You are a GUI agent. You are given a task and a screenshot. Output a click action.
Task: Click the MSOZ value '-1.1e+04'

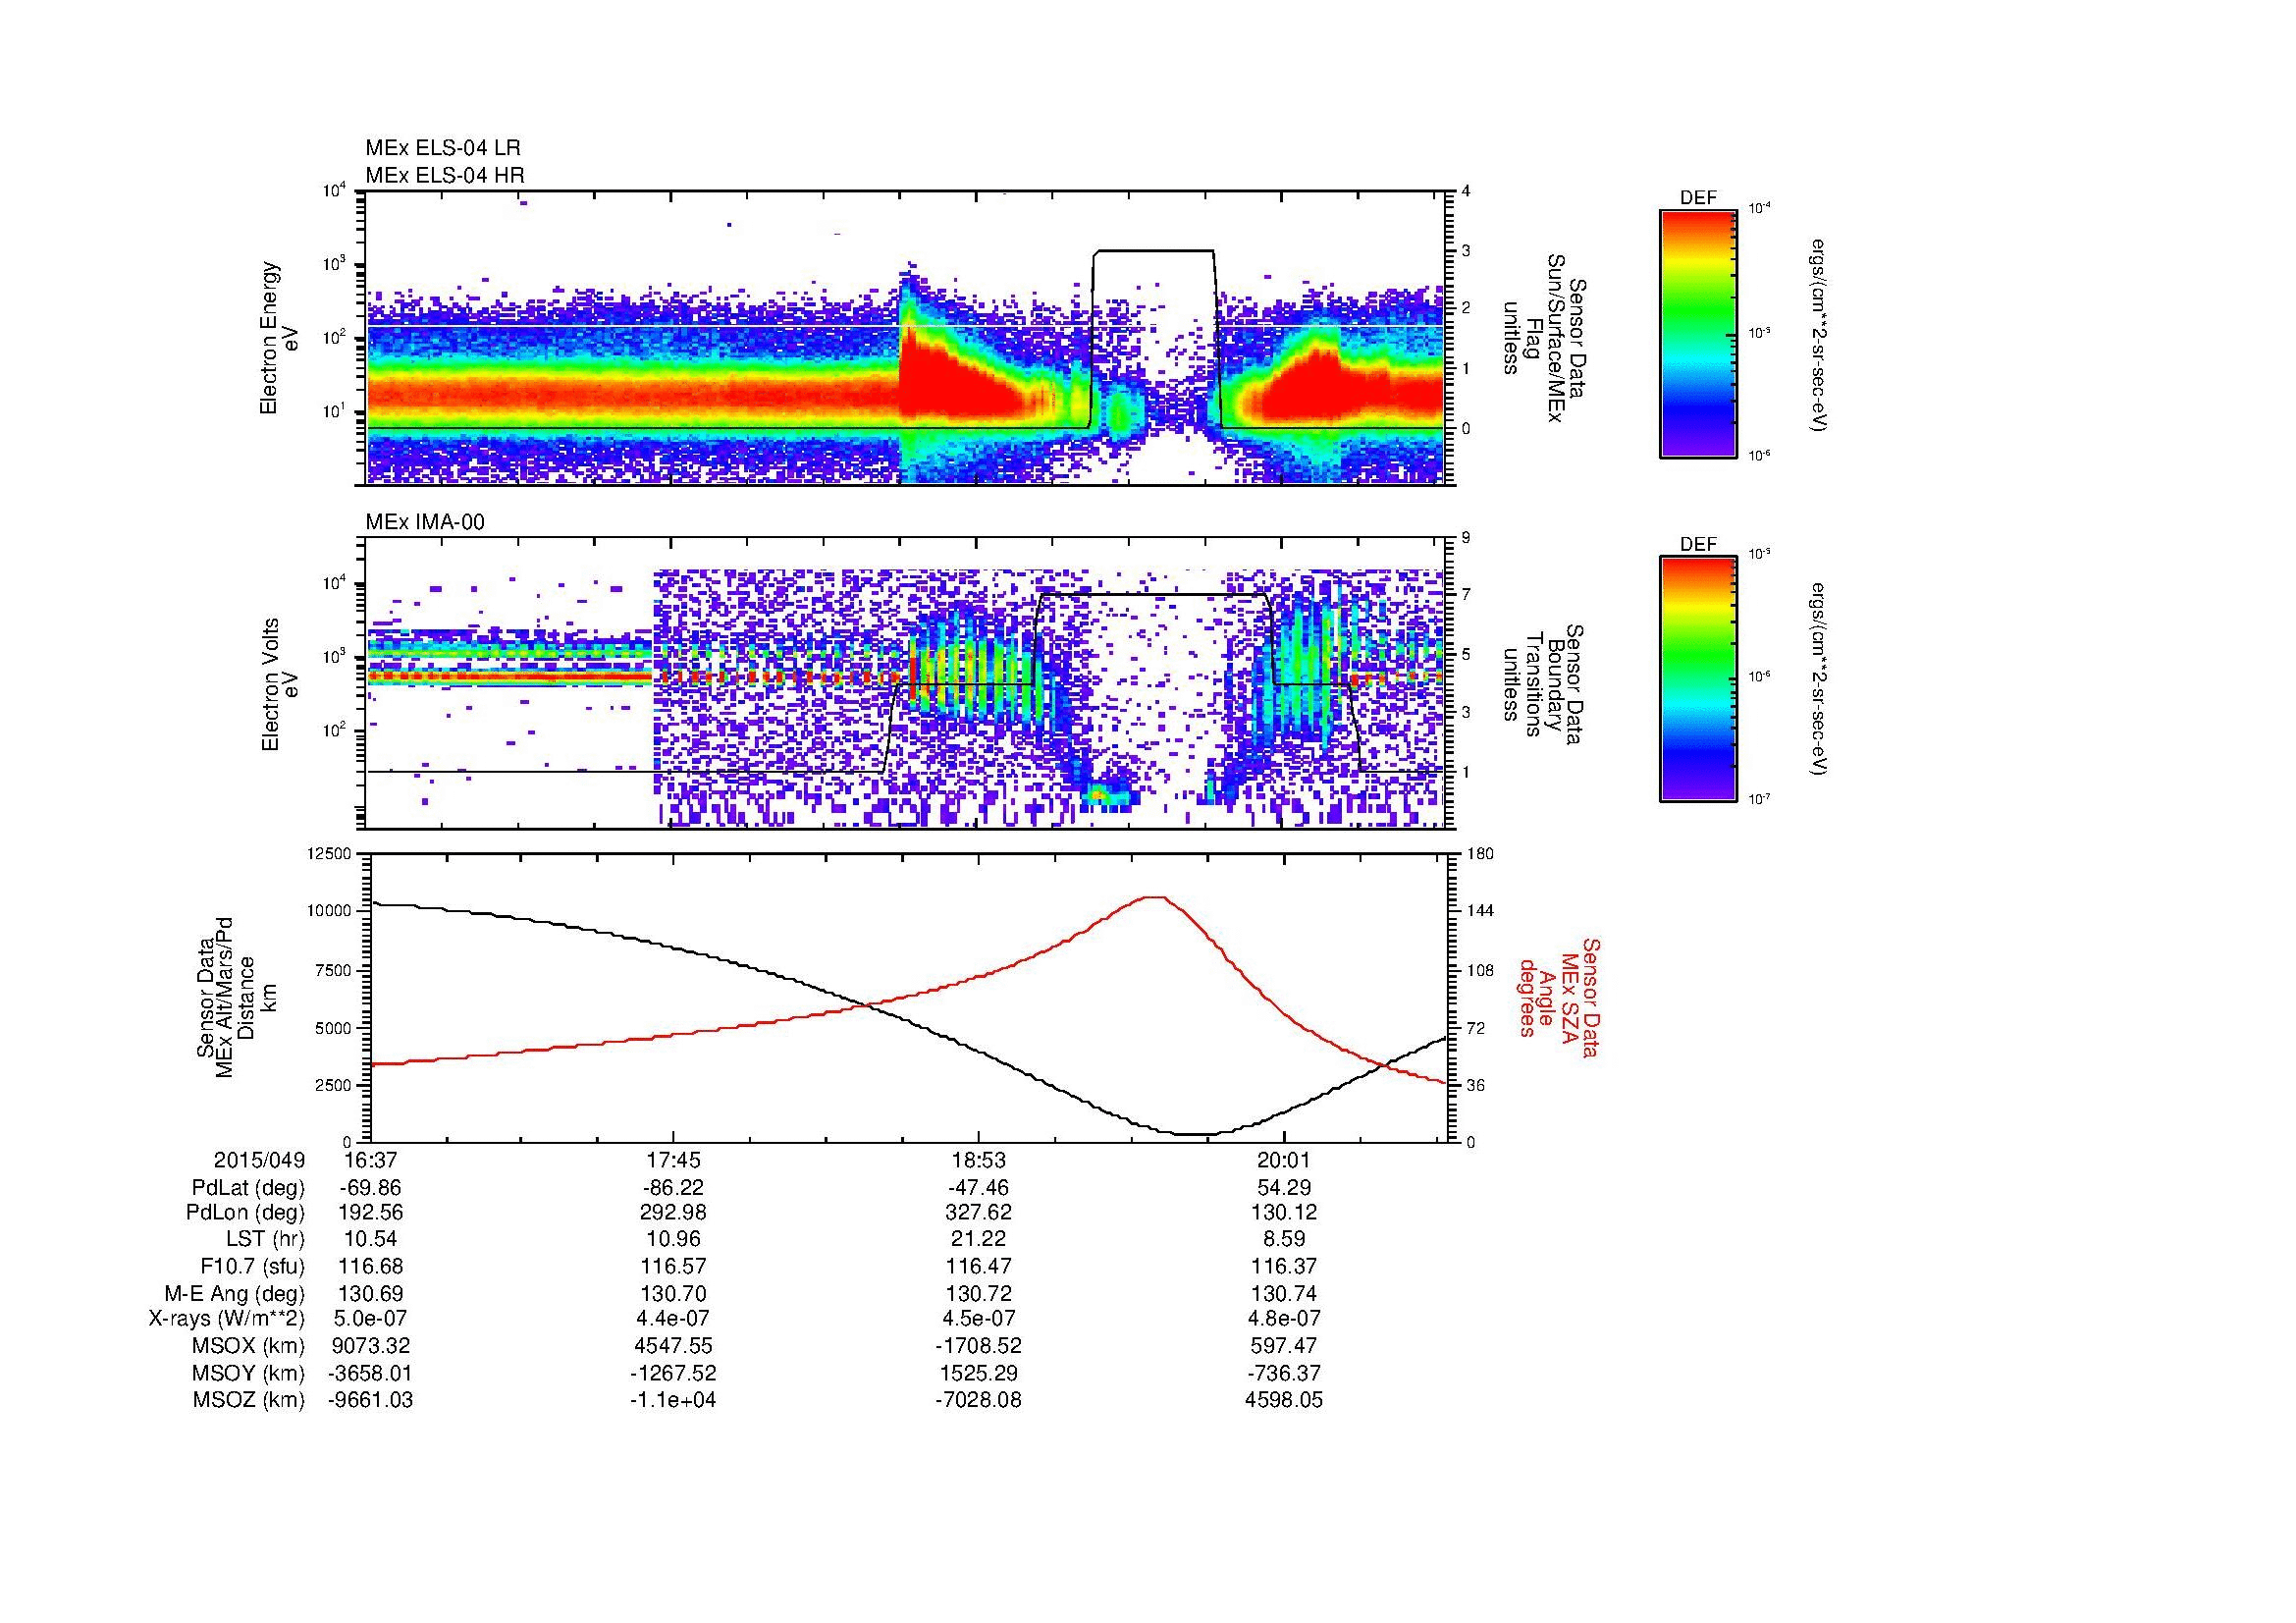tap(674, 1400)
